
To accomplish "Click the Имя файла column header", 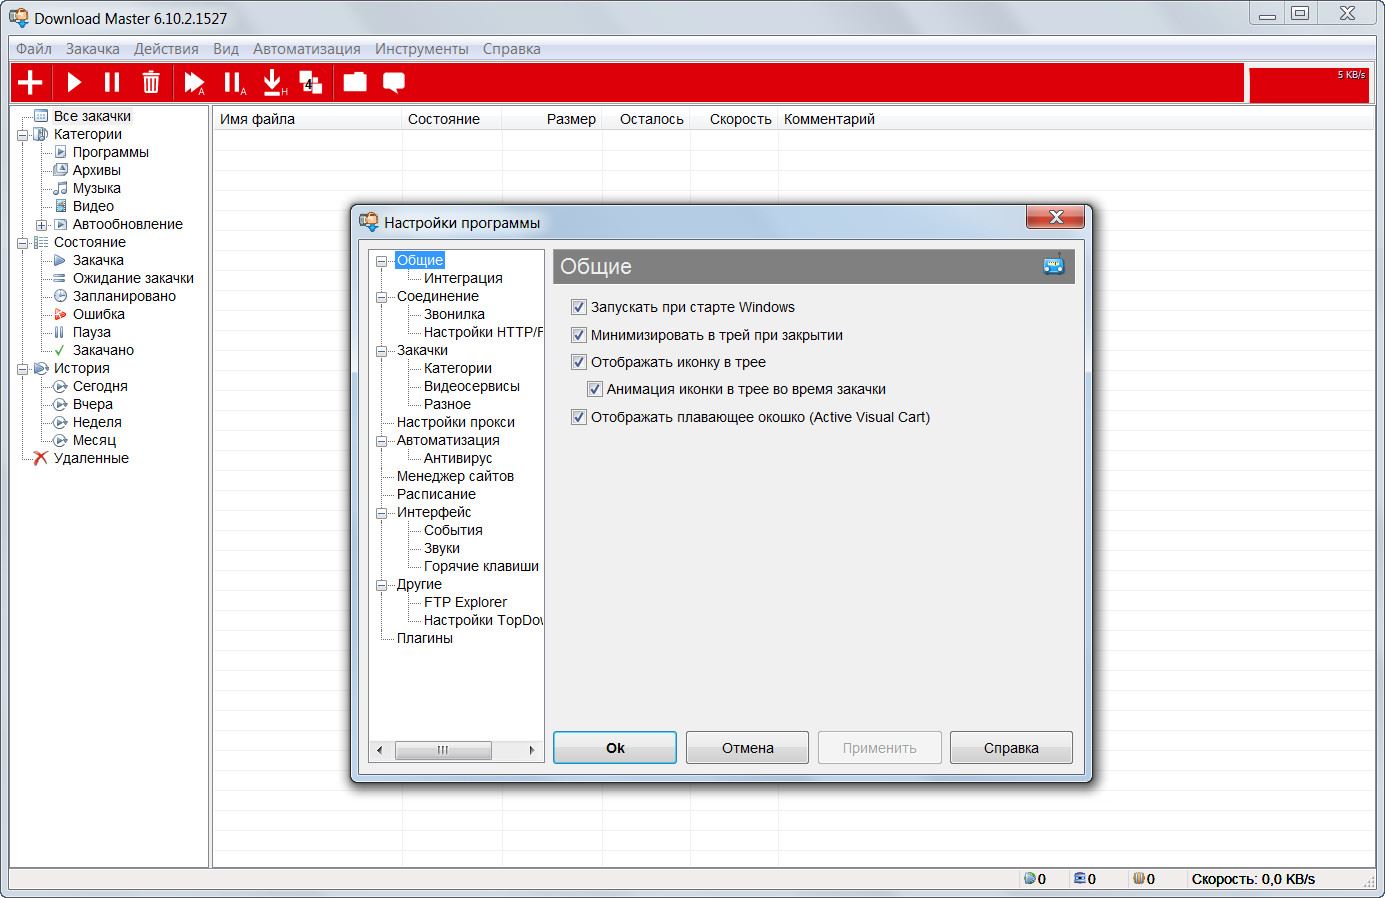I will [308, 119].
